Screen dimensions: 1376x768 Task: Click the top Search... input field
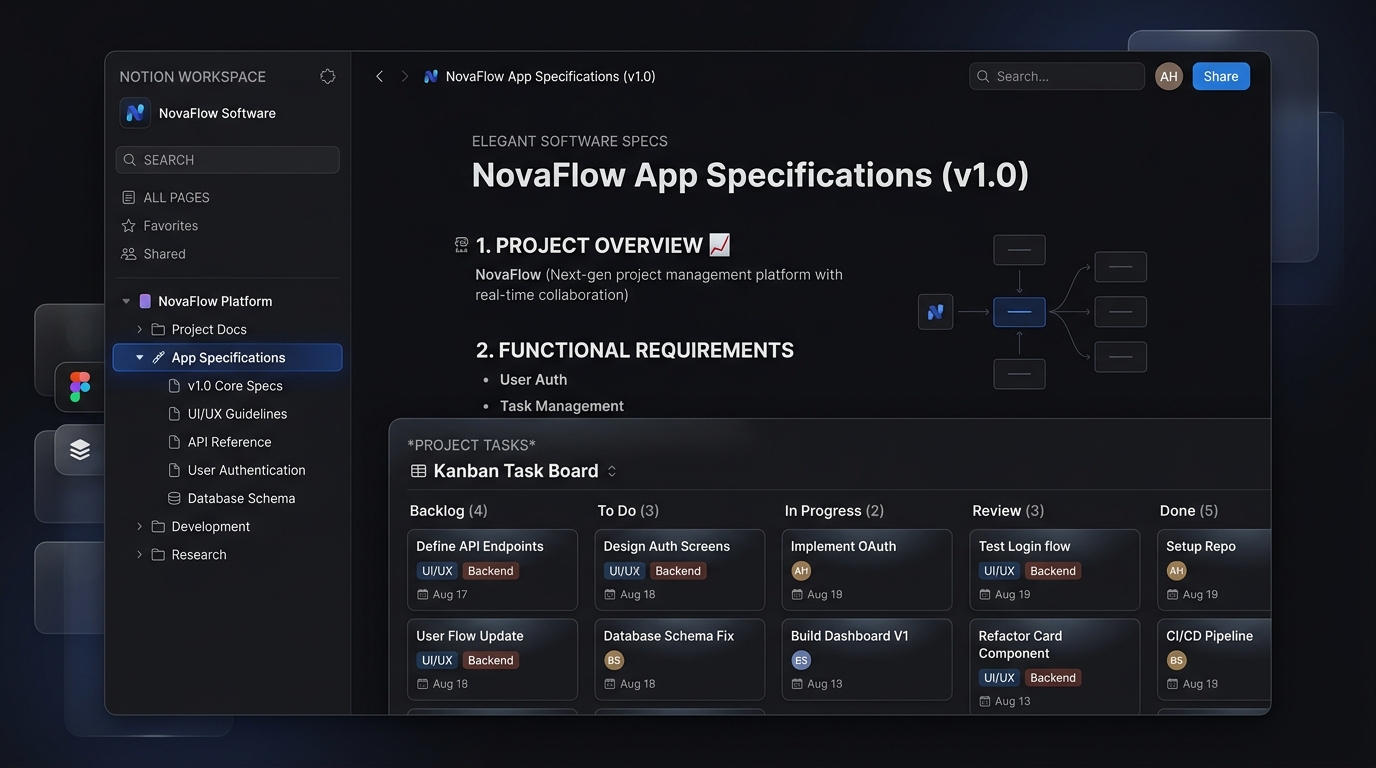point(1057,76)
